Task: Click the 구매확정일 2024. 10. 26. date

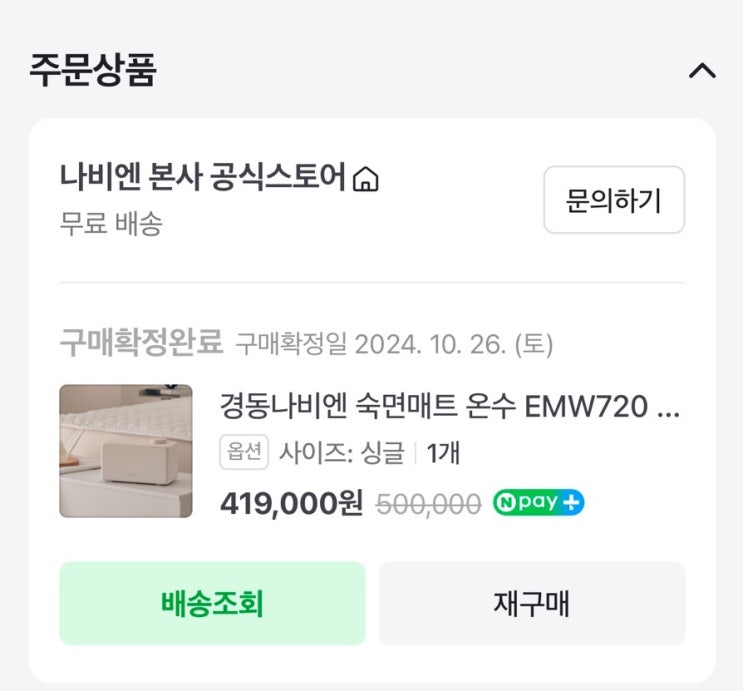Action: (x=394, y=345)
